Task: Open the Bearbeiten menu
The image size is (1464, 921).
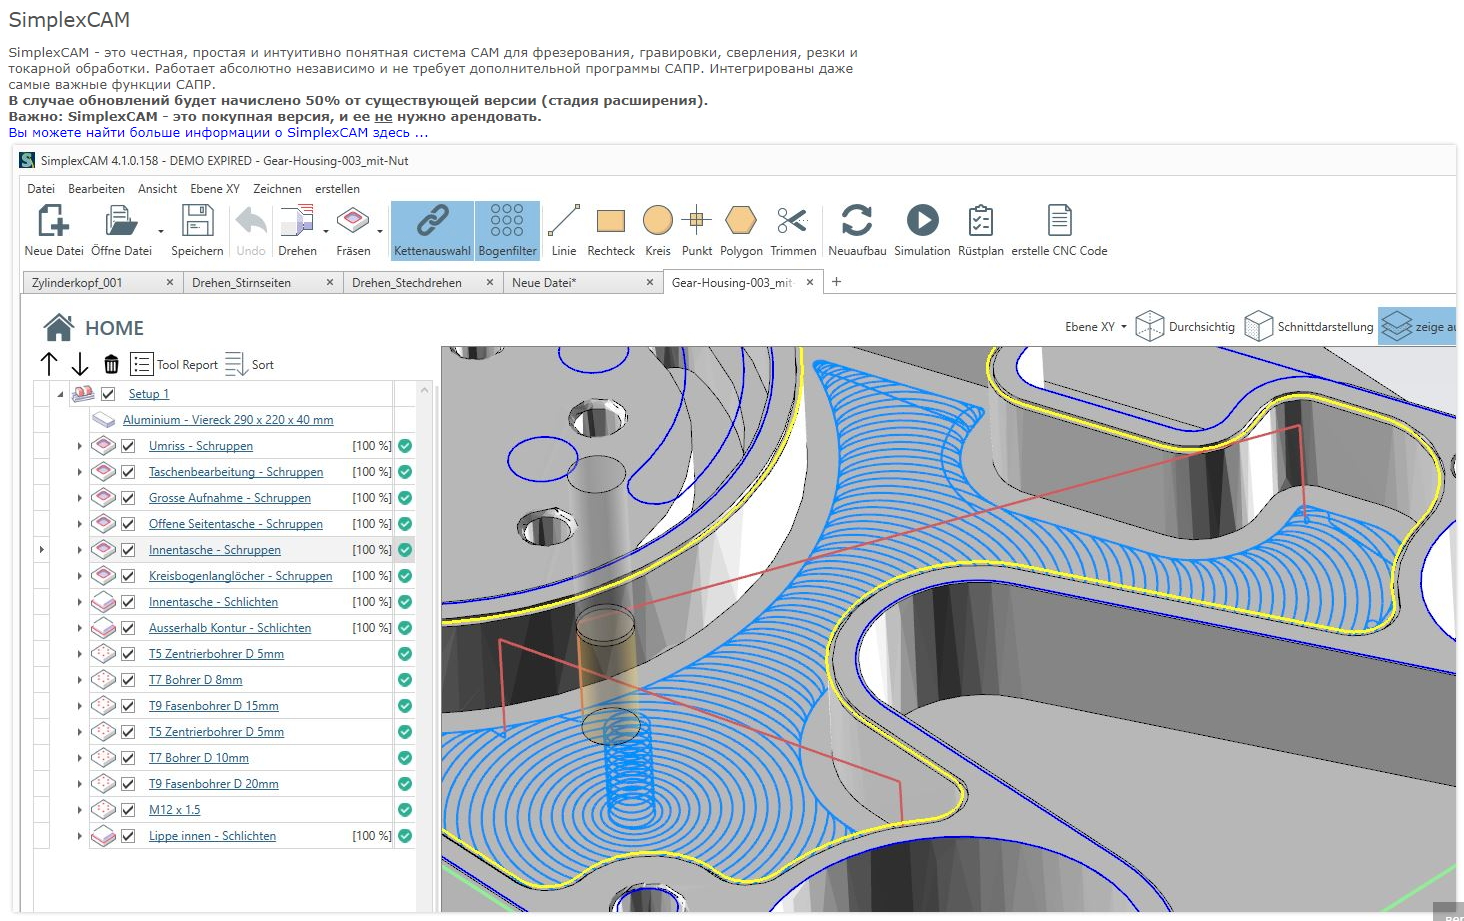Action: [96, 189]
